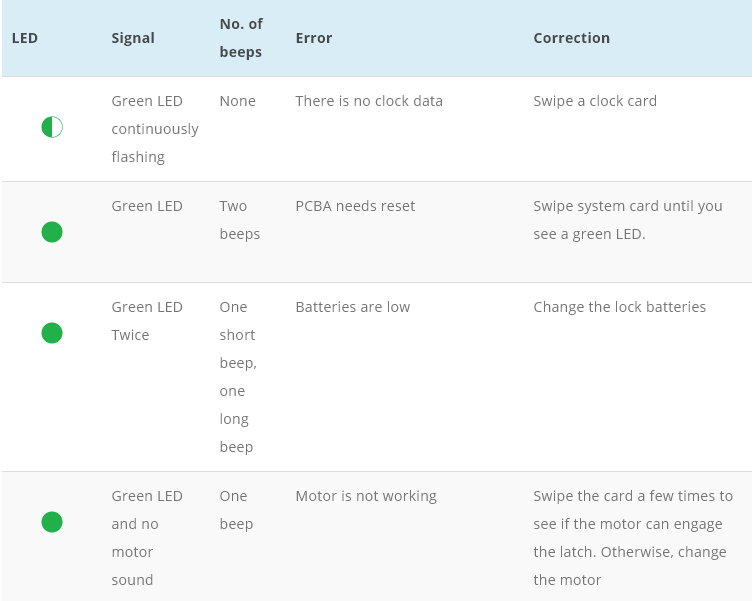
Task: Click 'Green LED continuously flashing' signal cell
Action: [155, 129]
